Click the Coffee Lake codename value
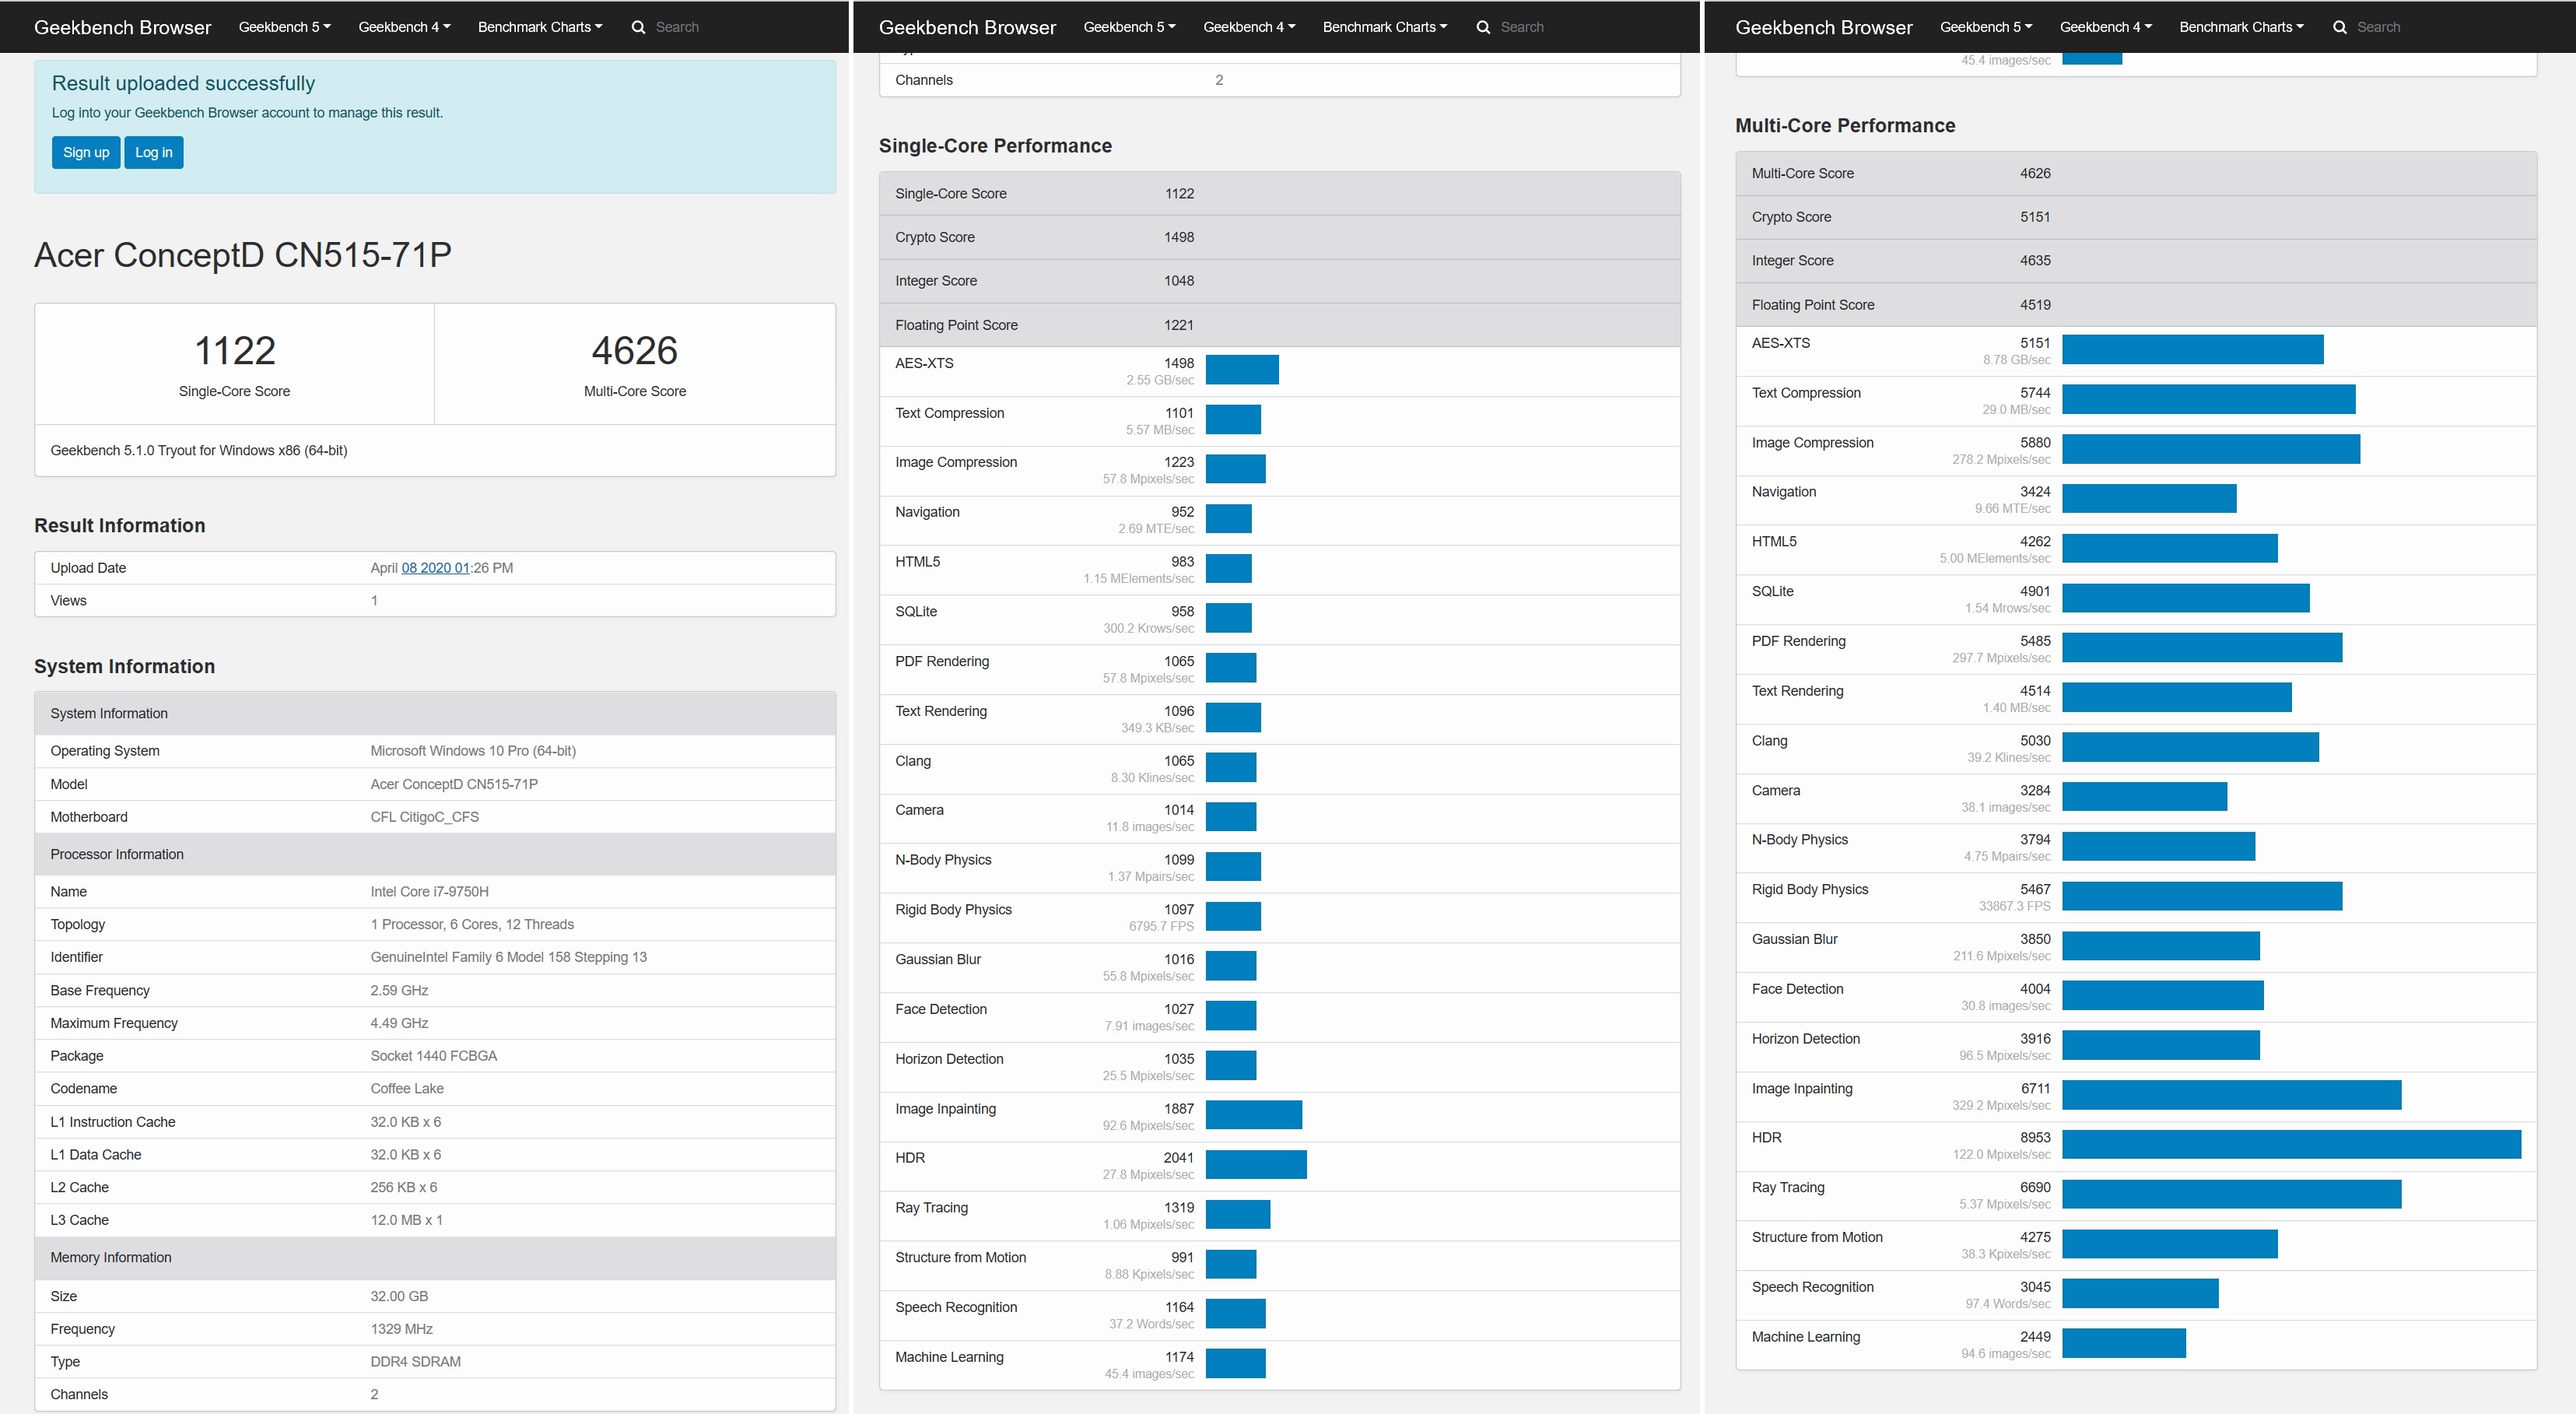This screenshot has width=2576, height=1414. 407,1089
